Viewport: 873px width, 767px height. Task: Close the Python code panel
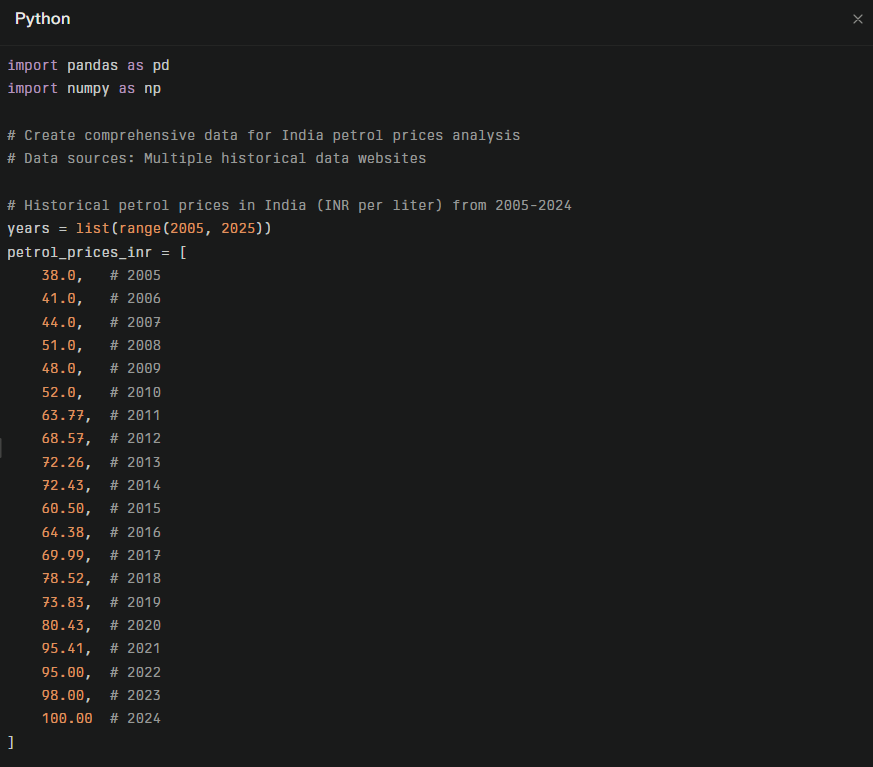click(x=857, y=20)
